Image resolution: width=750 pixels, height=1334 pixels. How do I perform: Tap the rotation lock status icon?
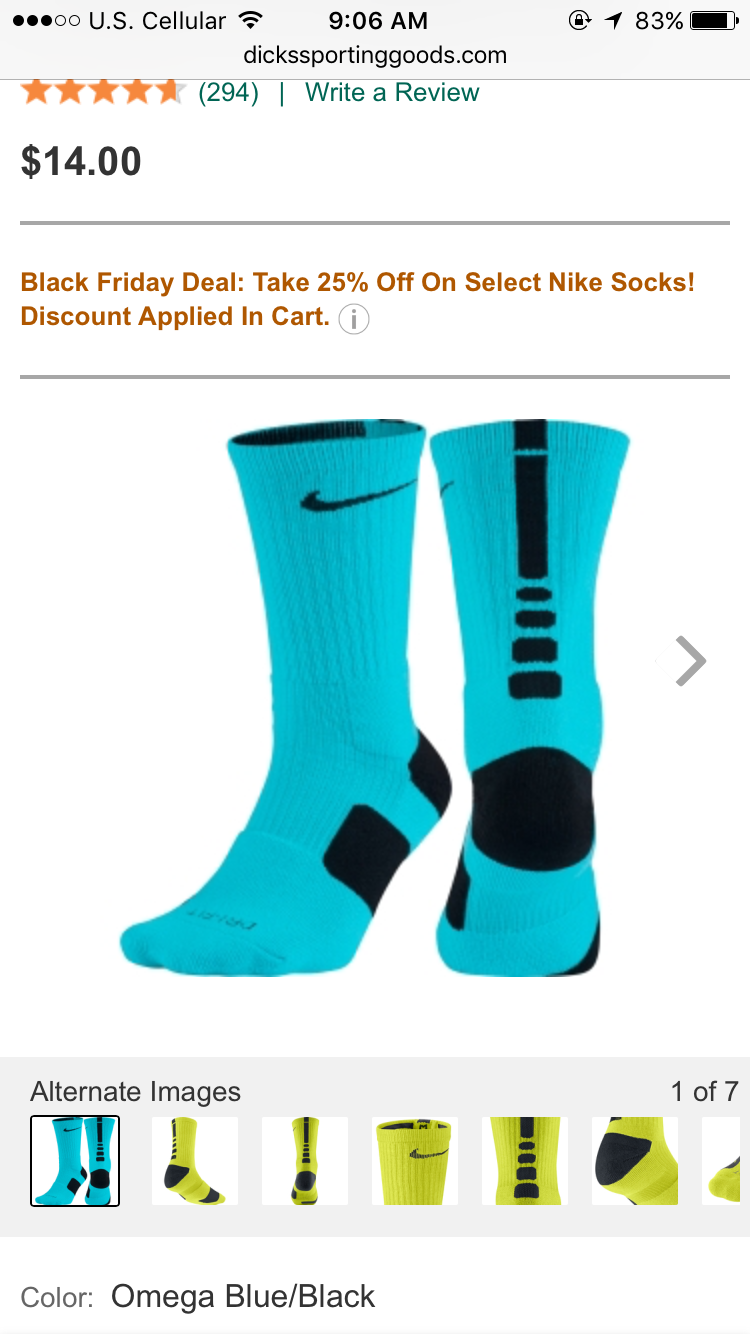coord(579,20)
